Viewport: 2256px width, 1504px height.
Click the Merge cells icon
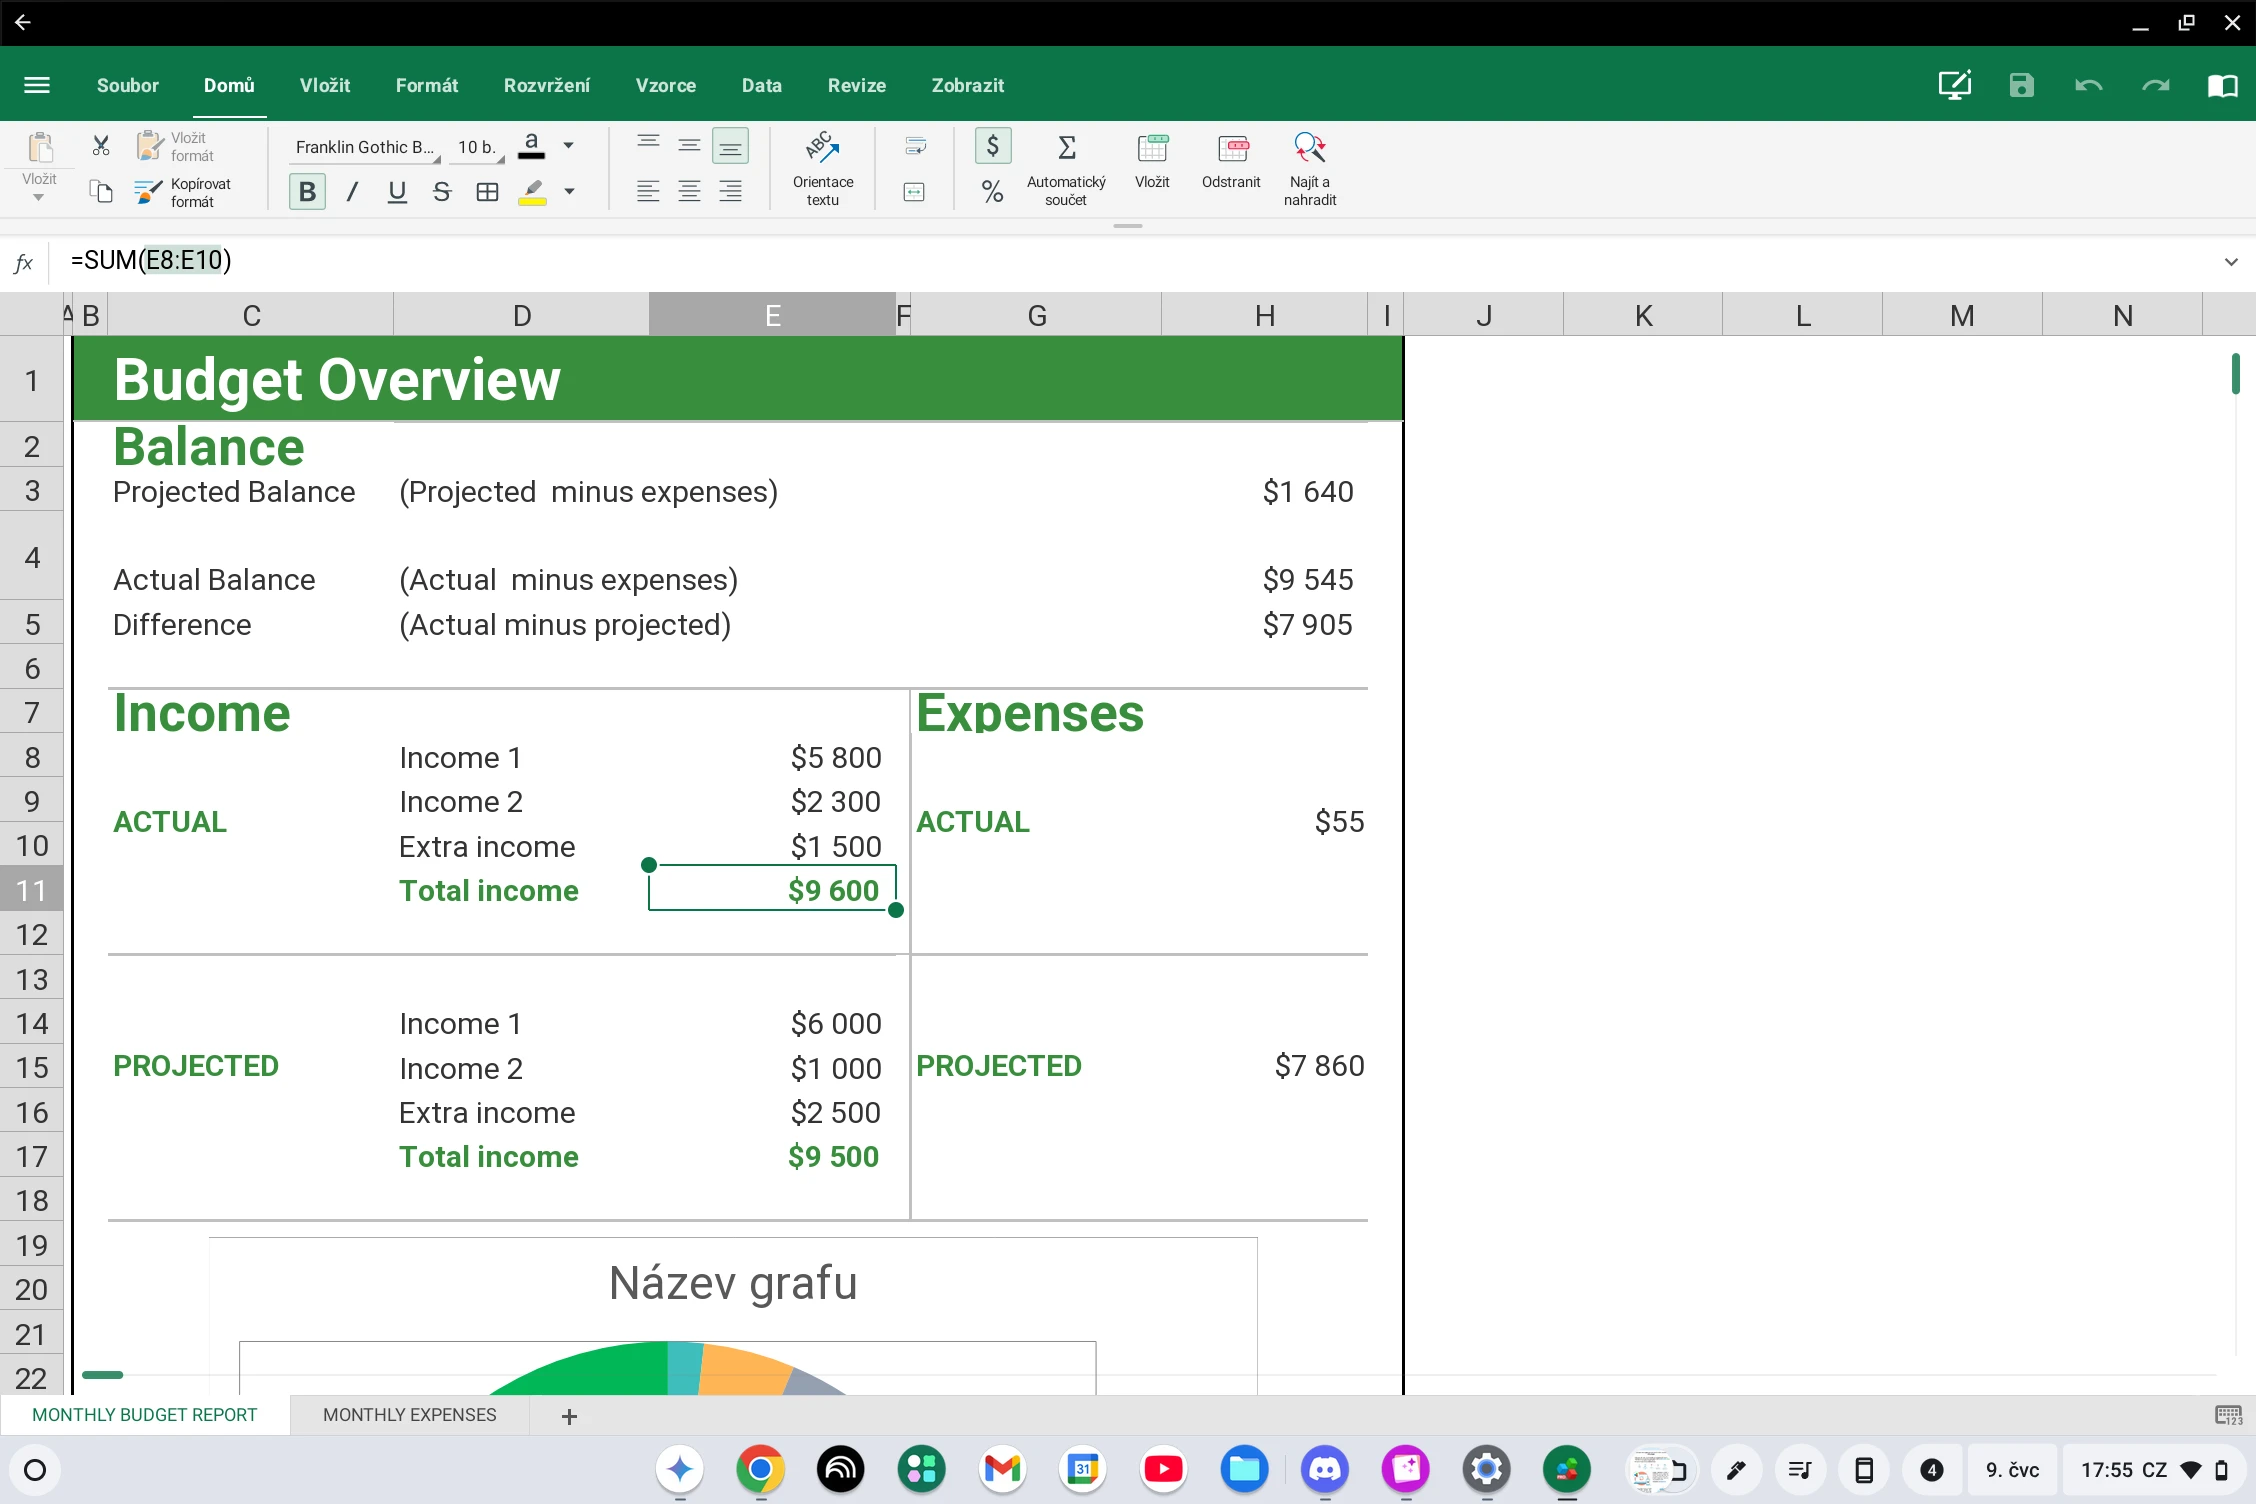coord(915,192)
